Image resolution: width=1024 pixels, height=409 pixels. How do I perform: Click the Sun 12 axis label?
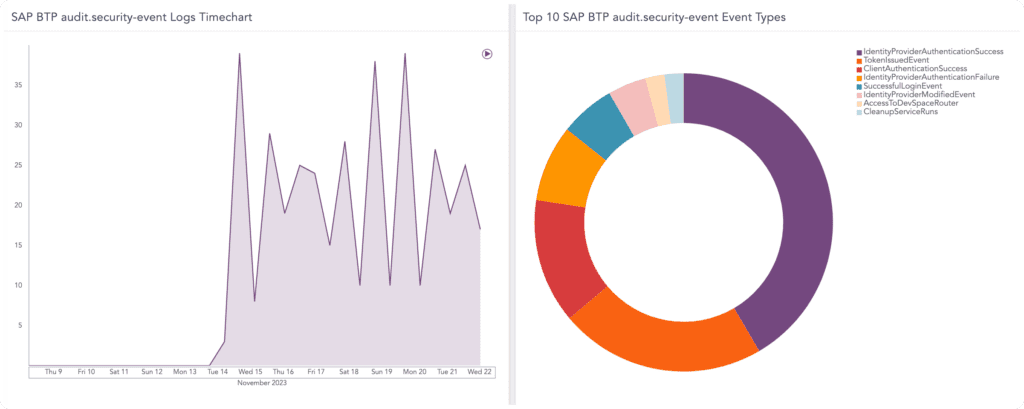click(x=152, y=372)
